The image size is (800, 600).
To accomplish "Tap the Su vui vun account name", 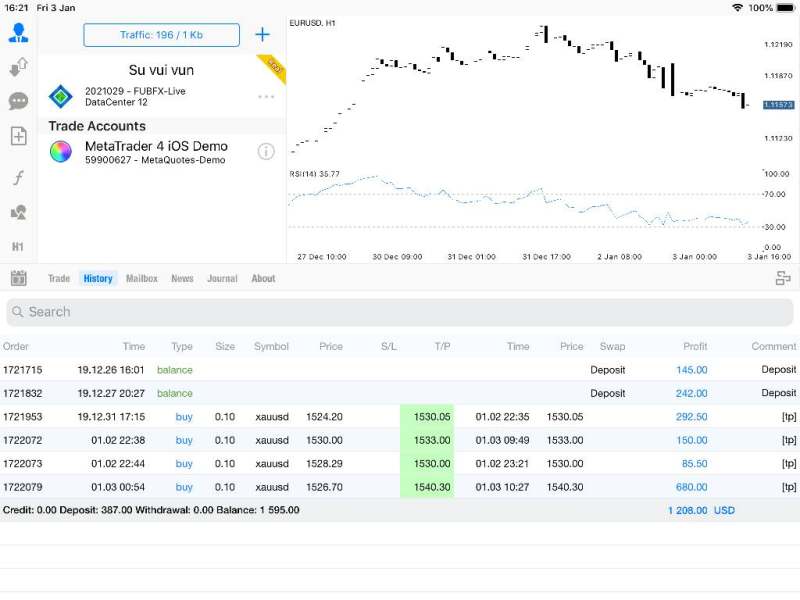I will (x=161, y=70).
